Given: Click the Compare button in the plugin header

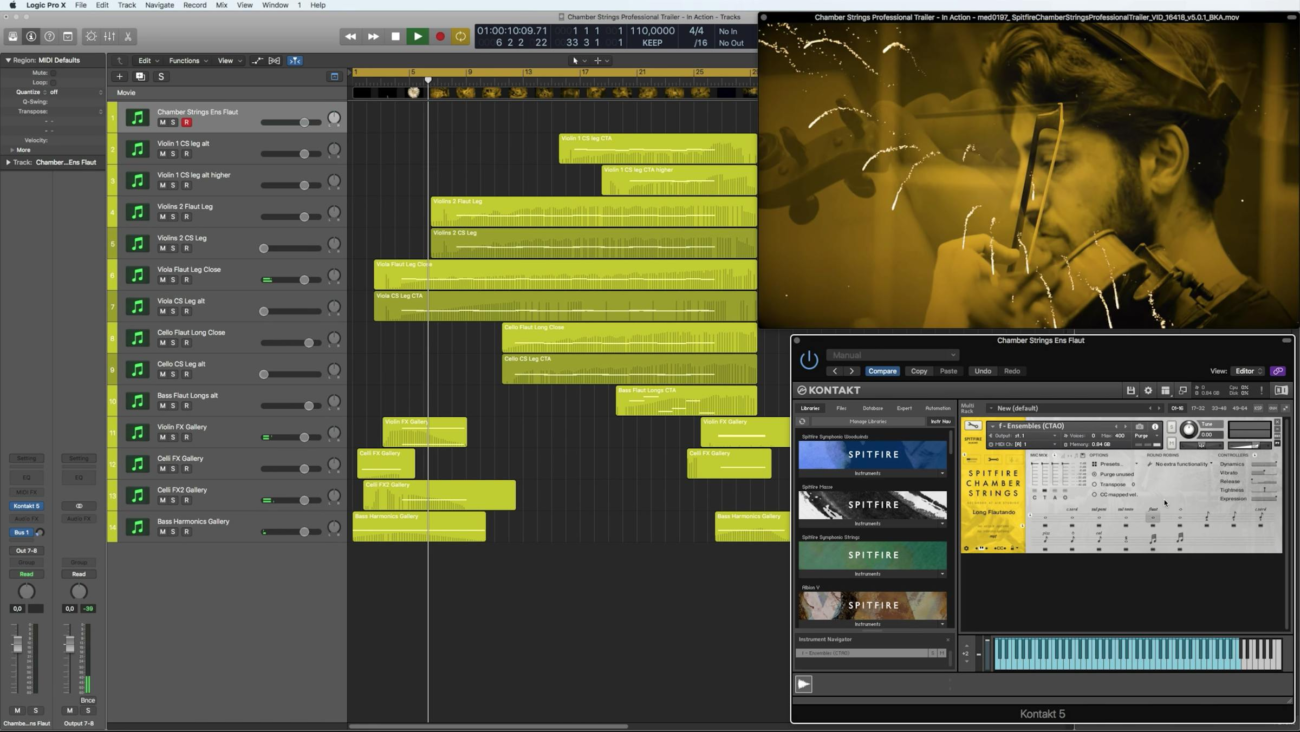Looking at the screenshot, I should pos(882,371).
